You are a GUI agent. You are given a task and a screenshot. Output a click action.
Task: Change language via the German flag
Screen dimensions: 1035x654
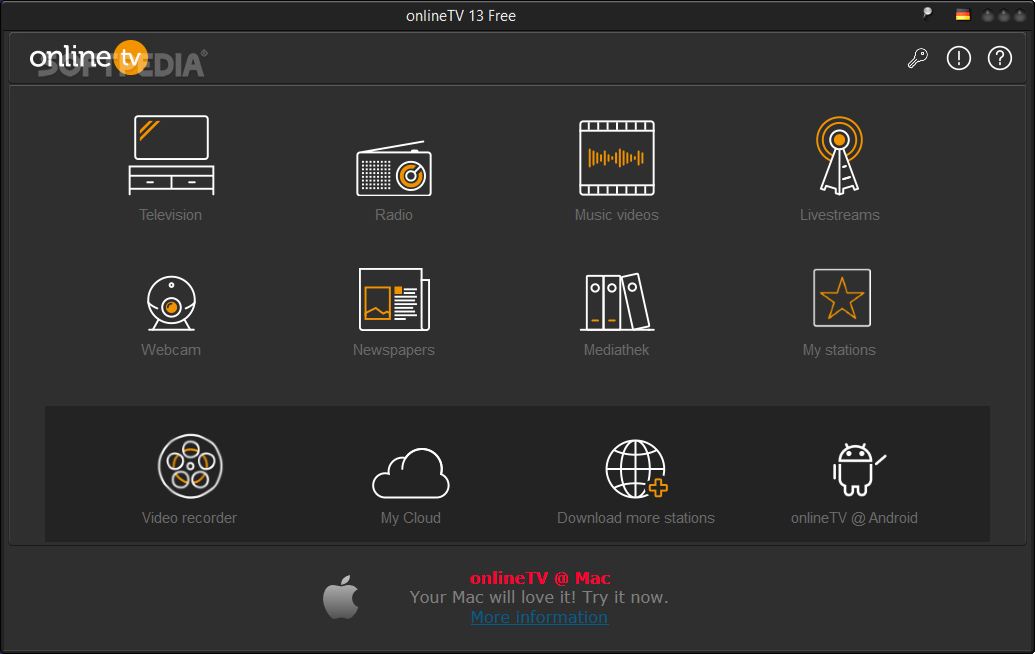coord(962,15)
